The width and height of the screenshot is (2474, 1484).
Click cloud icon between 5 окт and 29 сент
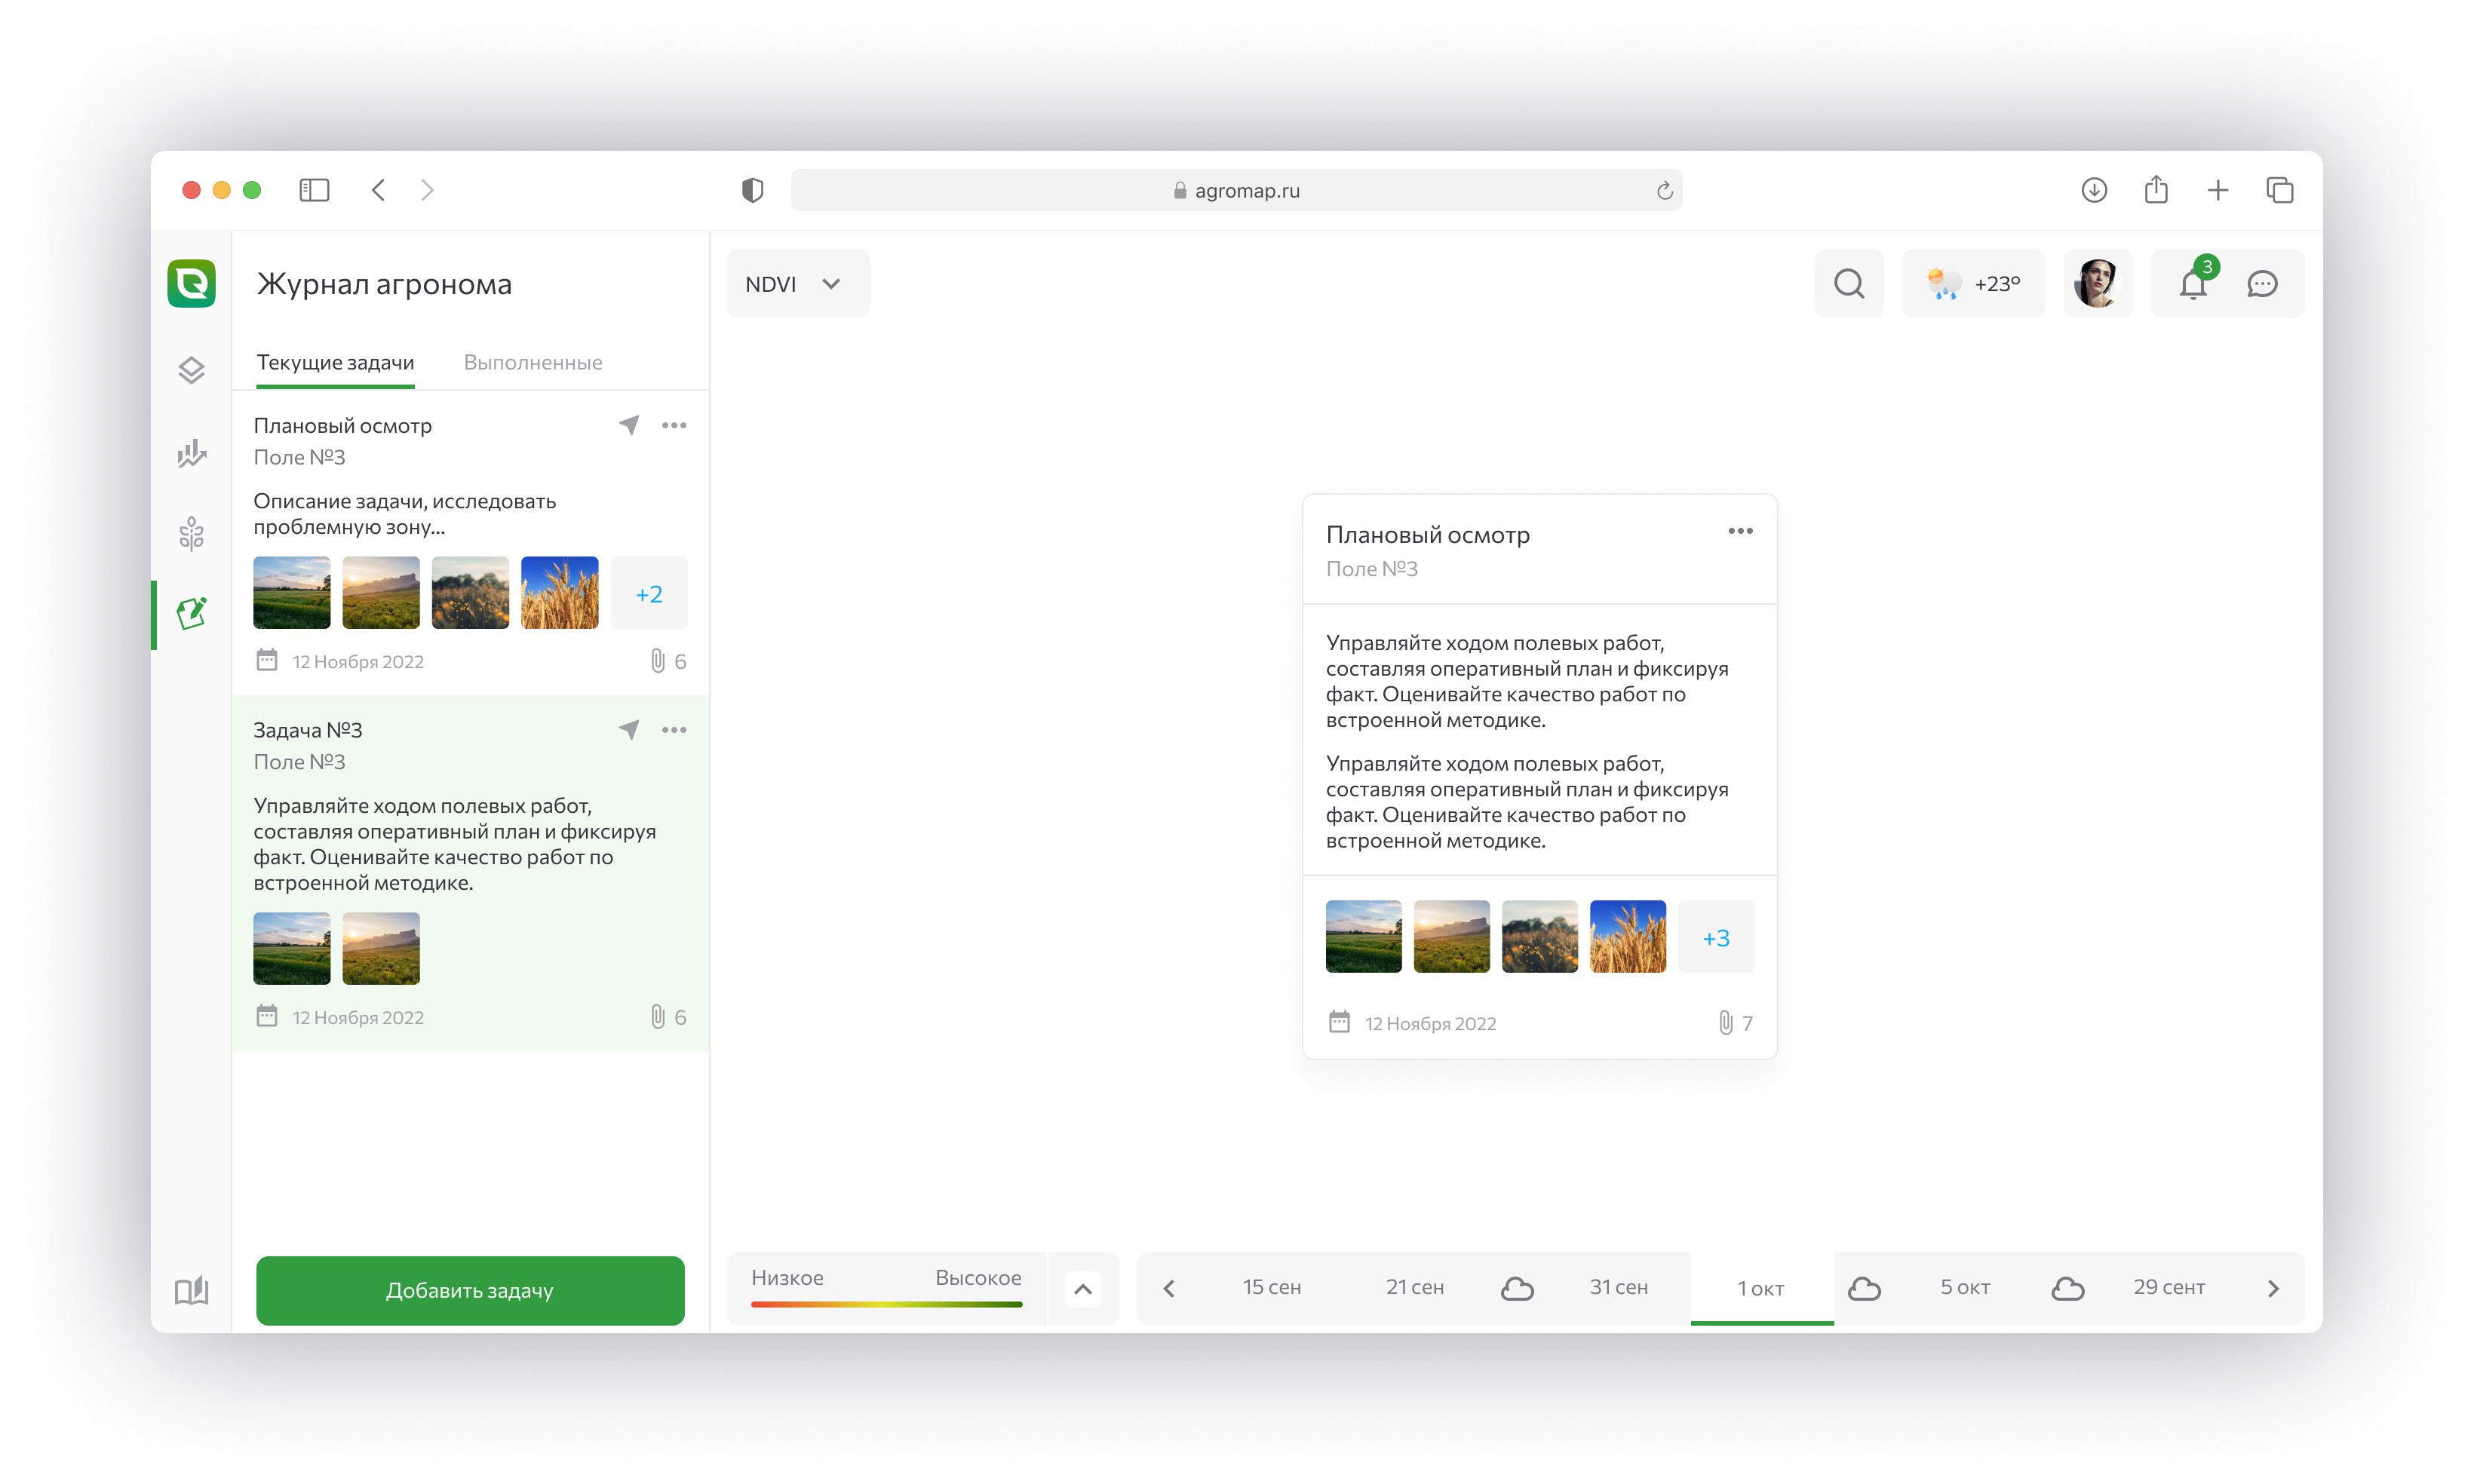point(2067,1288)
